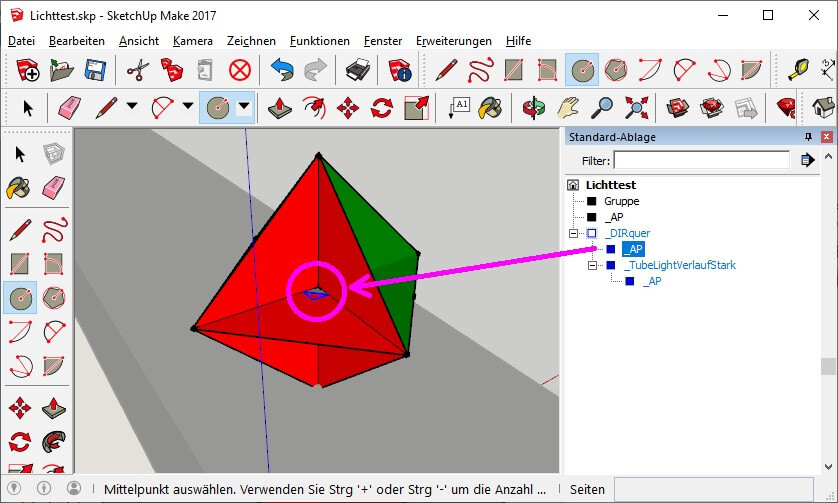Click the Orbit tool icon
Image resolution: width=838 pixels, height=503 pixels.
tap(533, 108)
